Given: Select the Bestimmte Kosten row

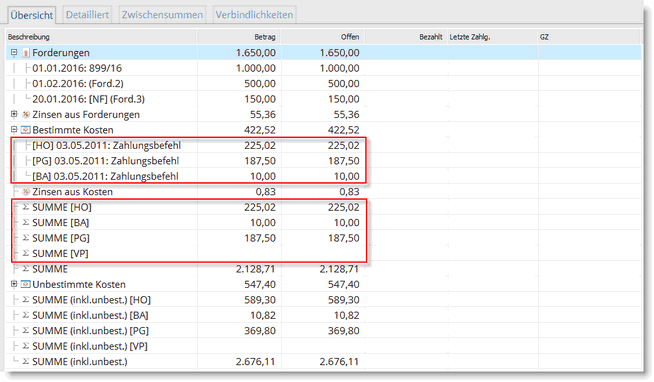Looking at the screenshot, I should [x=324, y=130].
